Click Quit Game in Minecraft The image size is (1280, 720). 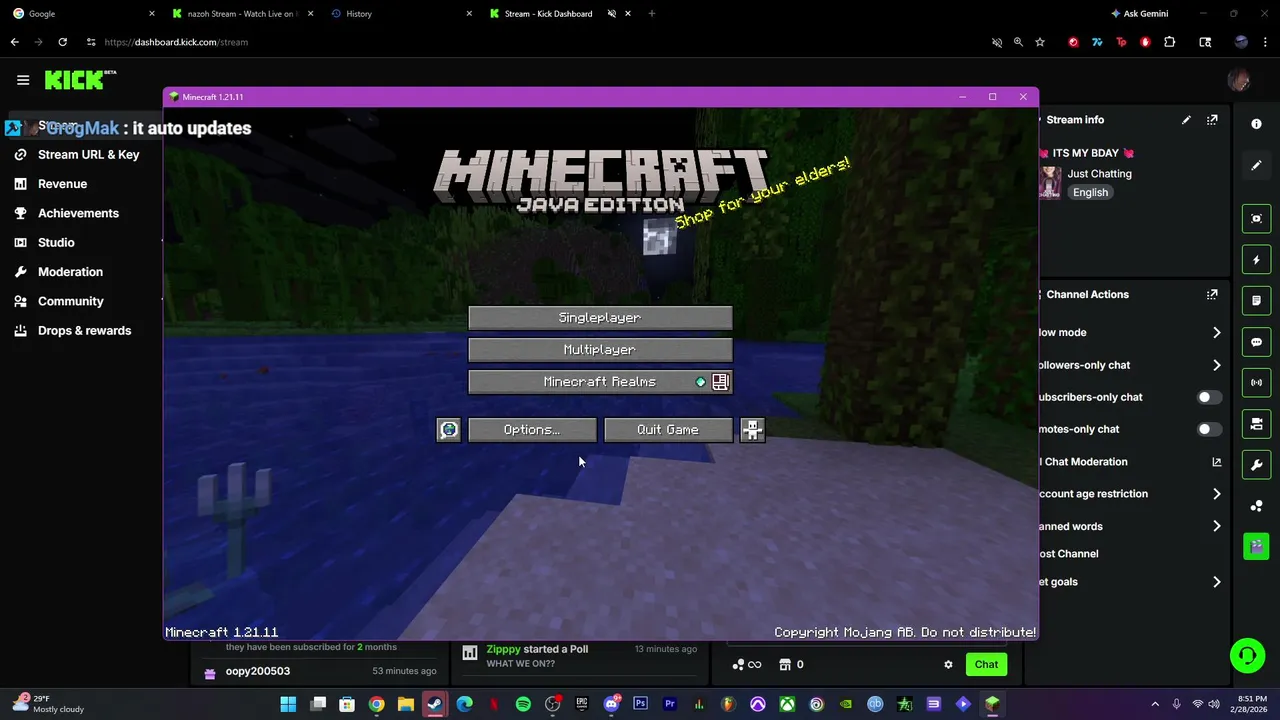point(668,430)
